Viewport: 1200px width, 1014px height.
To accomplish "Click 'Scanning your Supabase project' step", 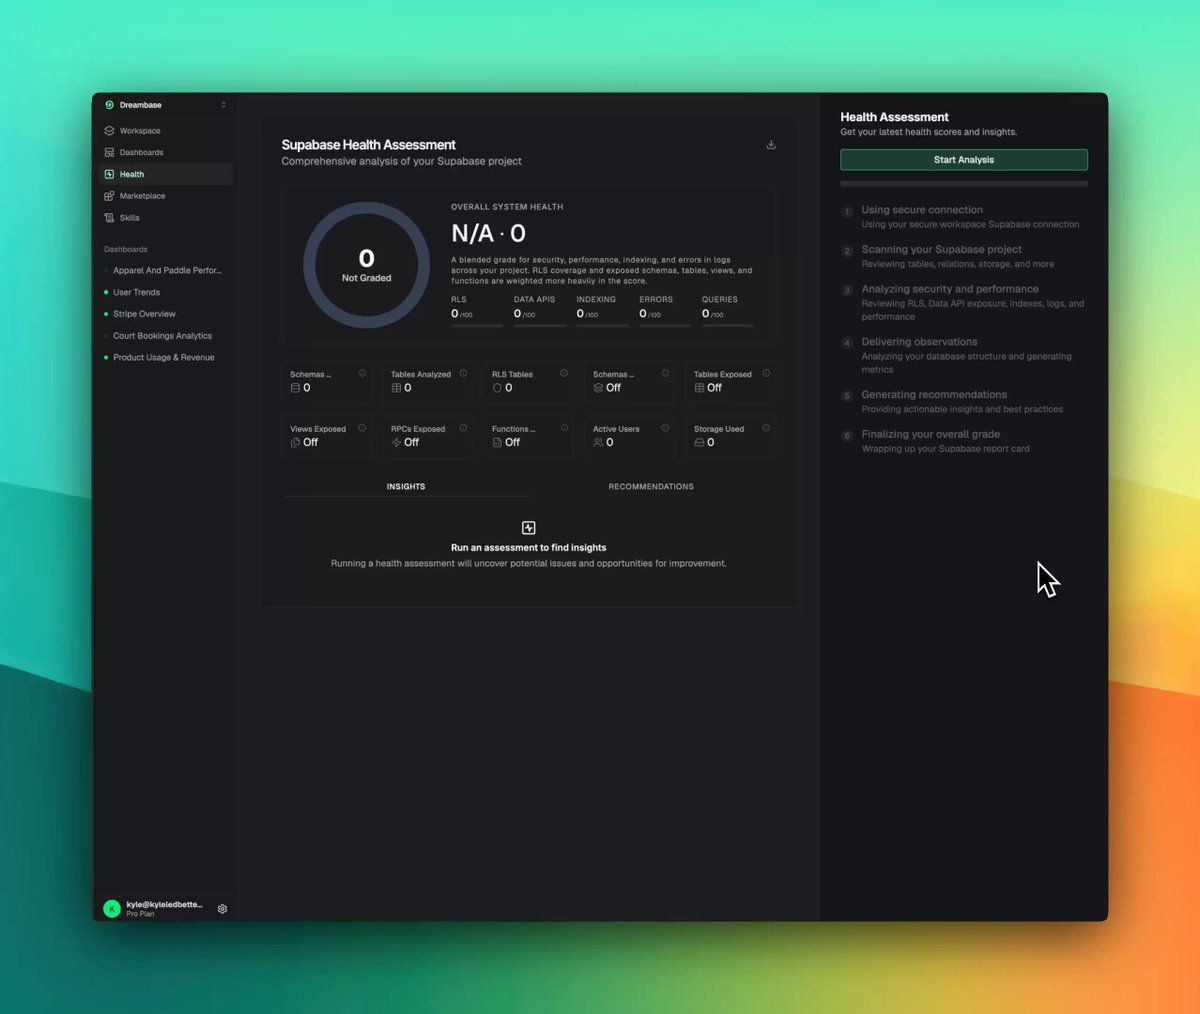I will [942, 250].
